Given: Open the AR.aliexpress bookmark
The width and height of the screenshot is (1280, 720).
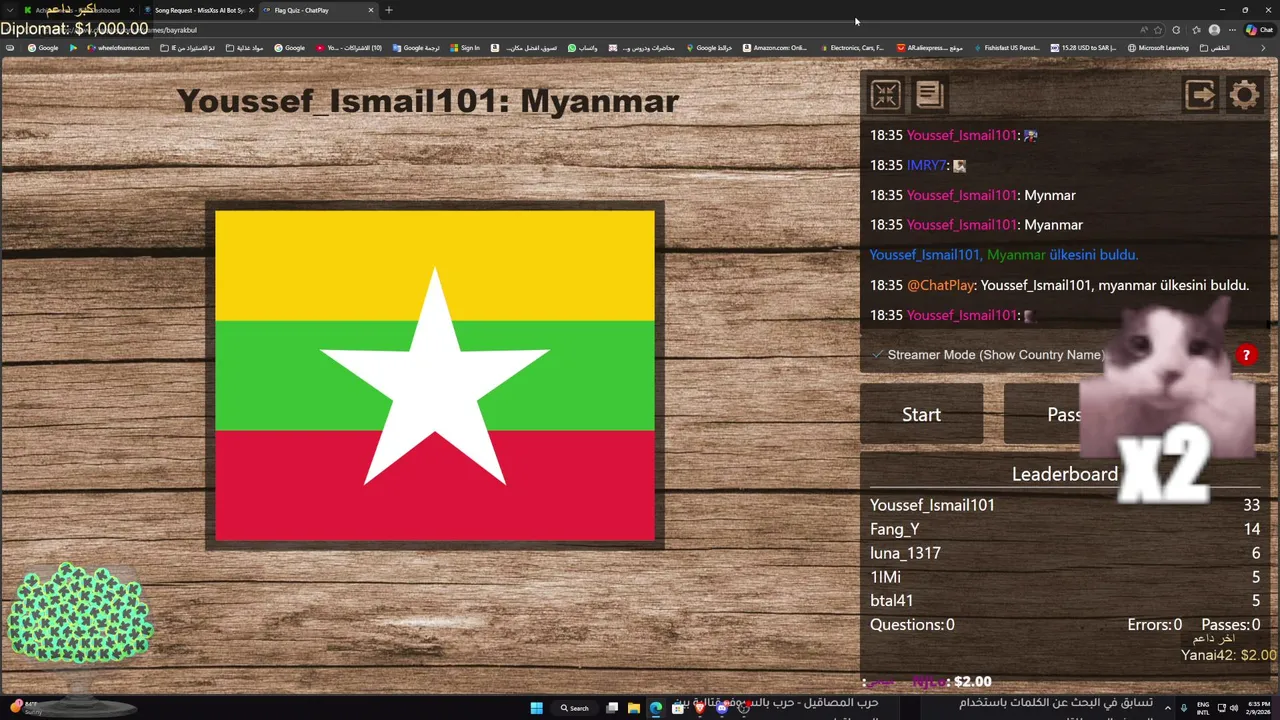Looking at the screenshot, I should [x=930, y=48].
